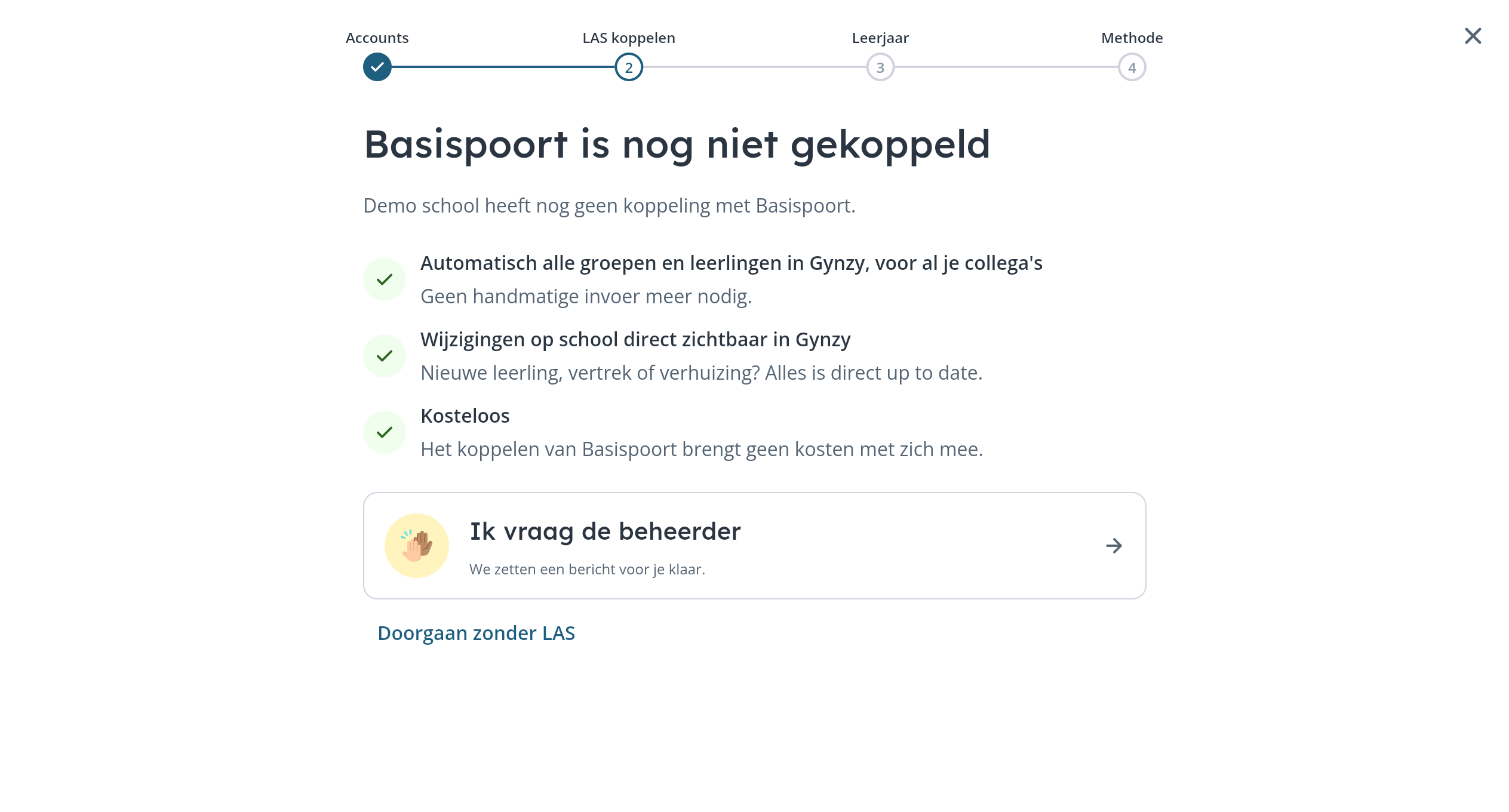Click the Leerjaar step label

(880, 38)
